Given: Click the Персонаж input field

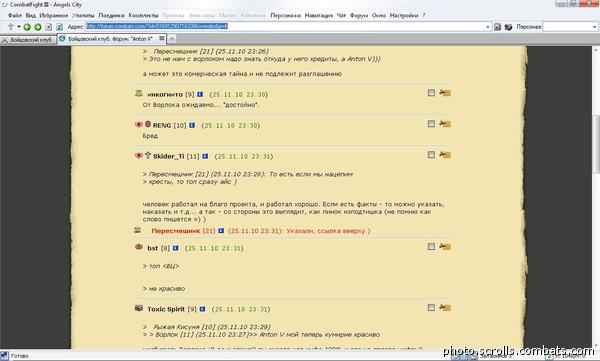Looking at the screenshot, I should pyautogui.click(x=567, y=27).
